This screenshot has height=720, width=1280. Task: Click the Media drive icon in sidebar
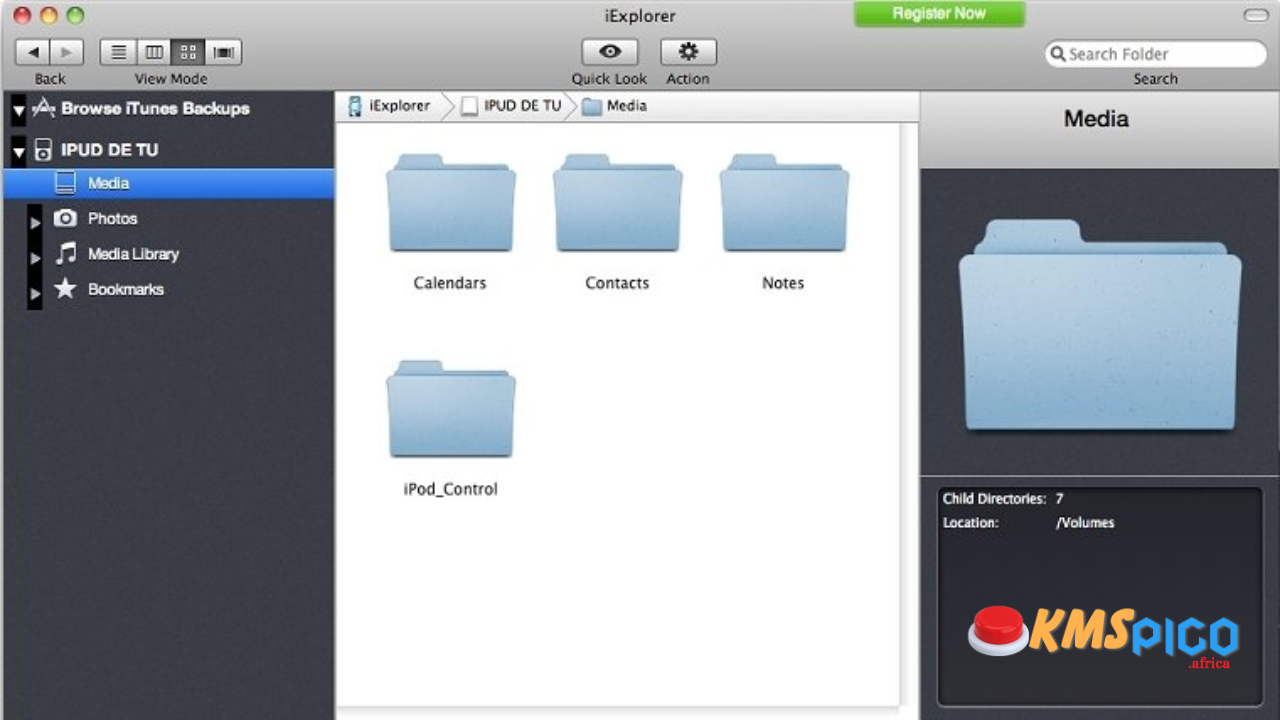point(65,183)
